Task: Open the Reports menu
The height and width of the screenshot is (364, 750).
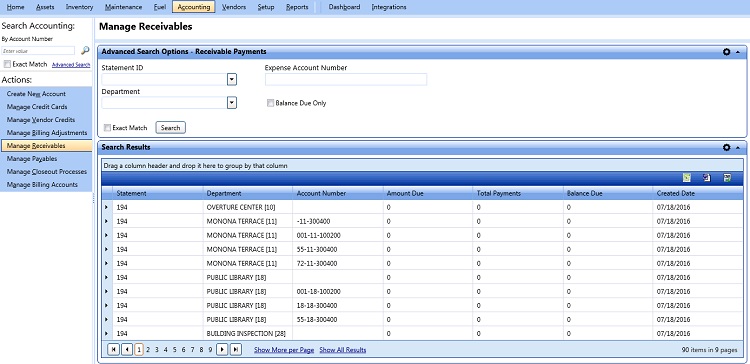Action: click(297, 7)
